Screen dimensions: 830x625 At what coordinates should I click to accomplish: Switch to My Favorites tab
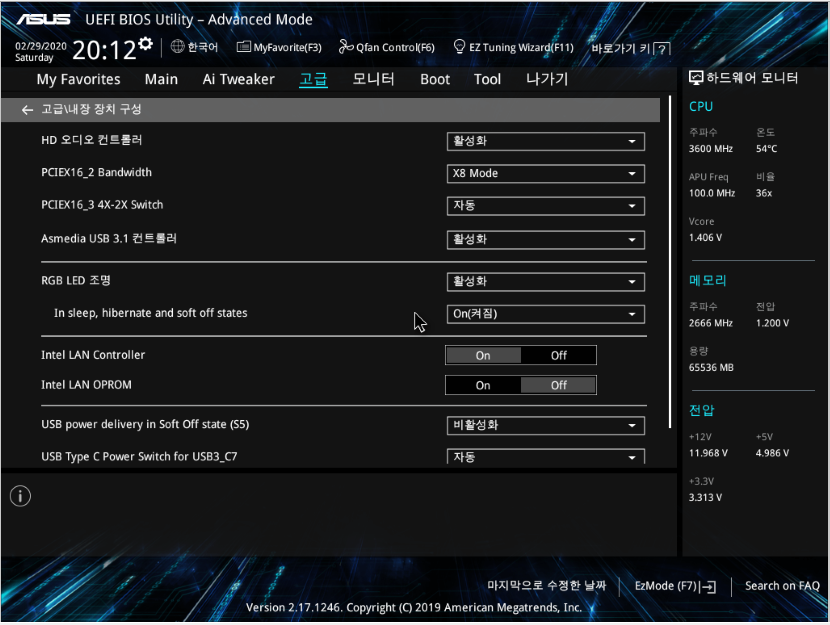click(78, 79)
